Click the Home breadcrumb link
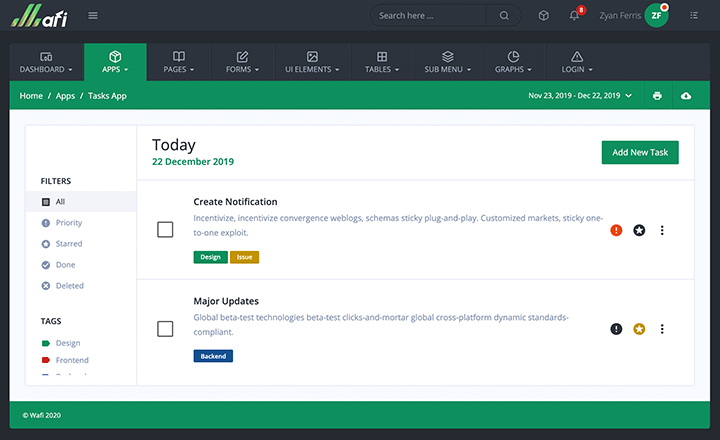Image resolution: width=720 pixels, height=440 pixels. [31, 96]
